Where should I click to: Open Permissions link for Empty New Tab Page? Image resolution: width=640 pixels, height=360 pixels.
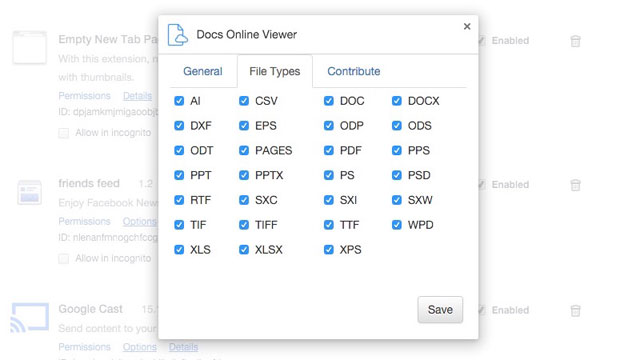(84, 96)
